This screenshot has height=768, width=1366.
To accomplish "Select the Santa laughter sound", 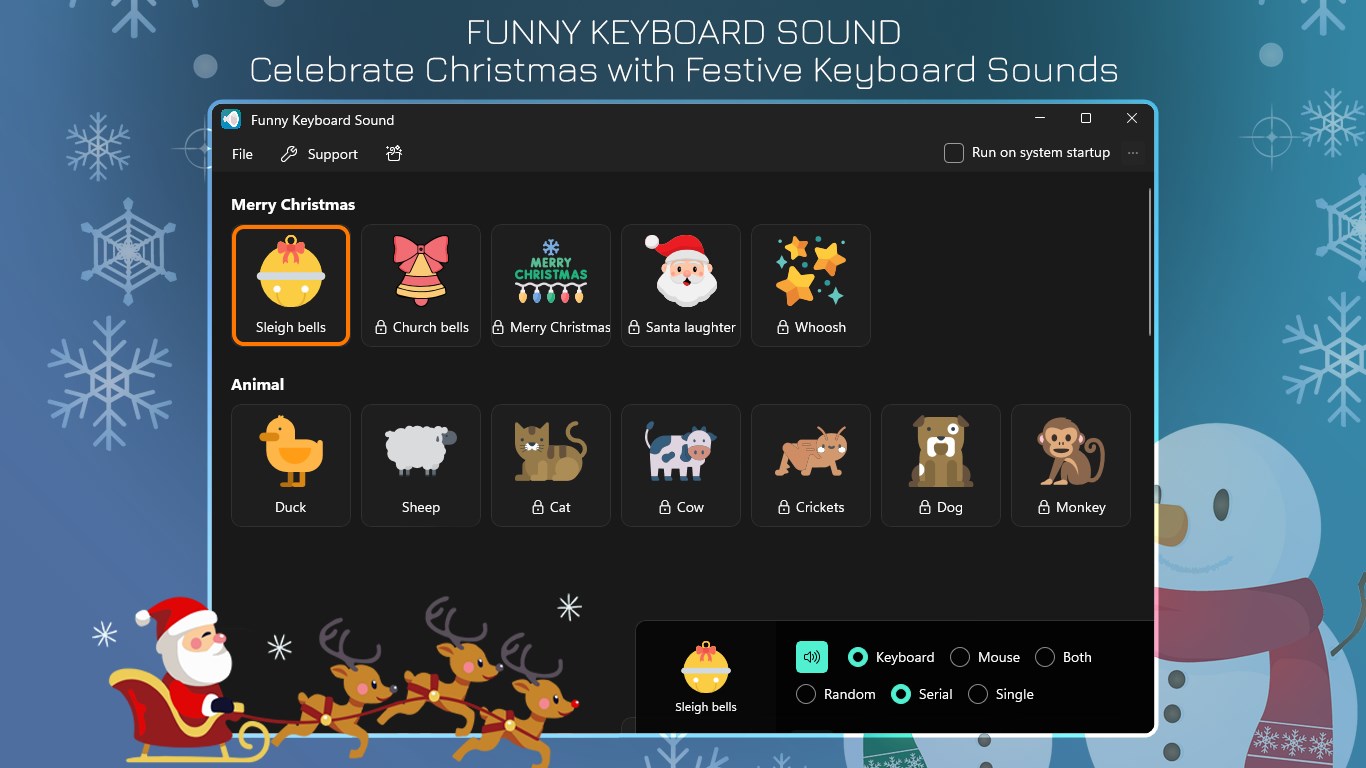I will click(681, 285).
